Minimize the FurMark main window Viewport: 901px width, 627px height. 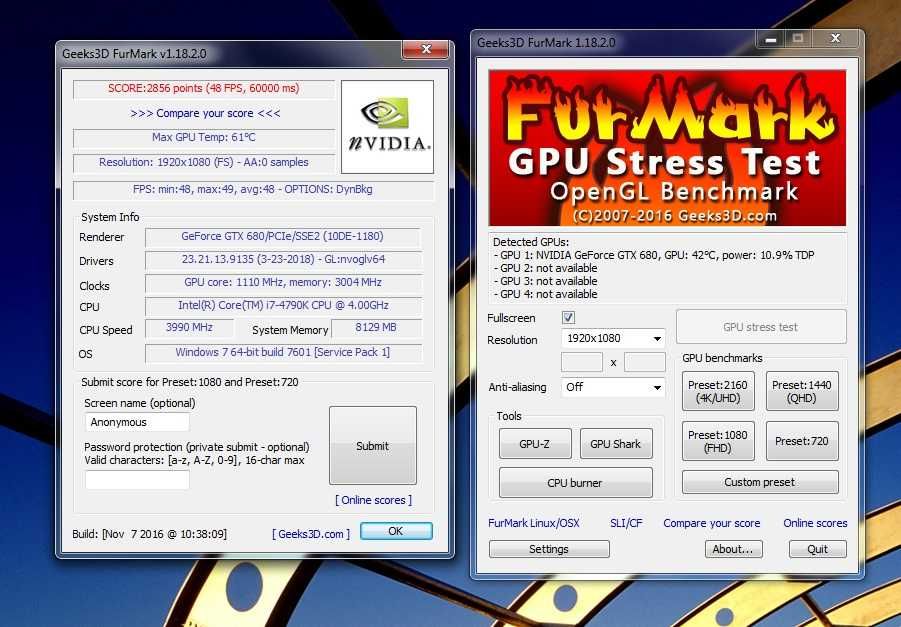(771, 39)
